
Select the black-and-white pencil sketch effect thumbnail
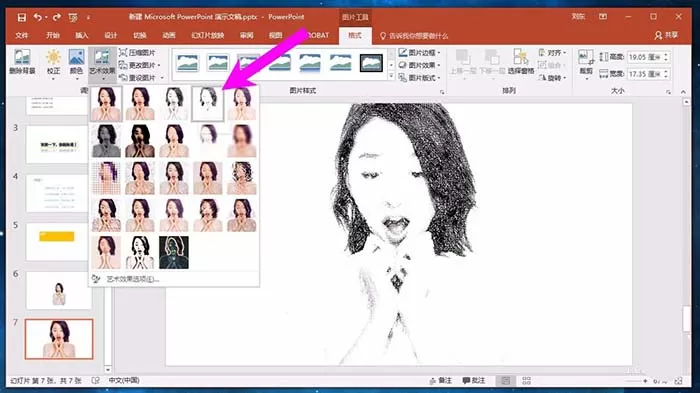click(208, 104)
